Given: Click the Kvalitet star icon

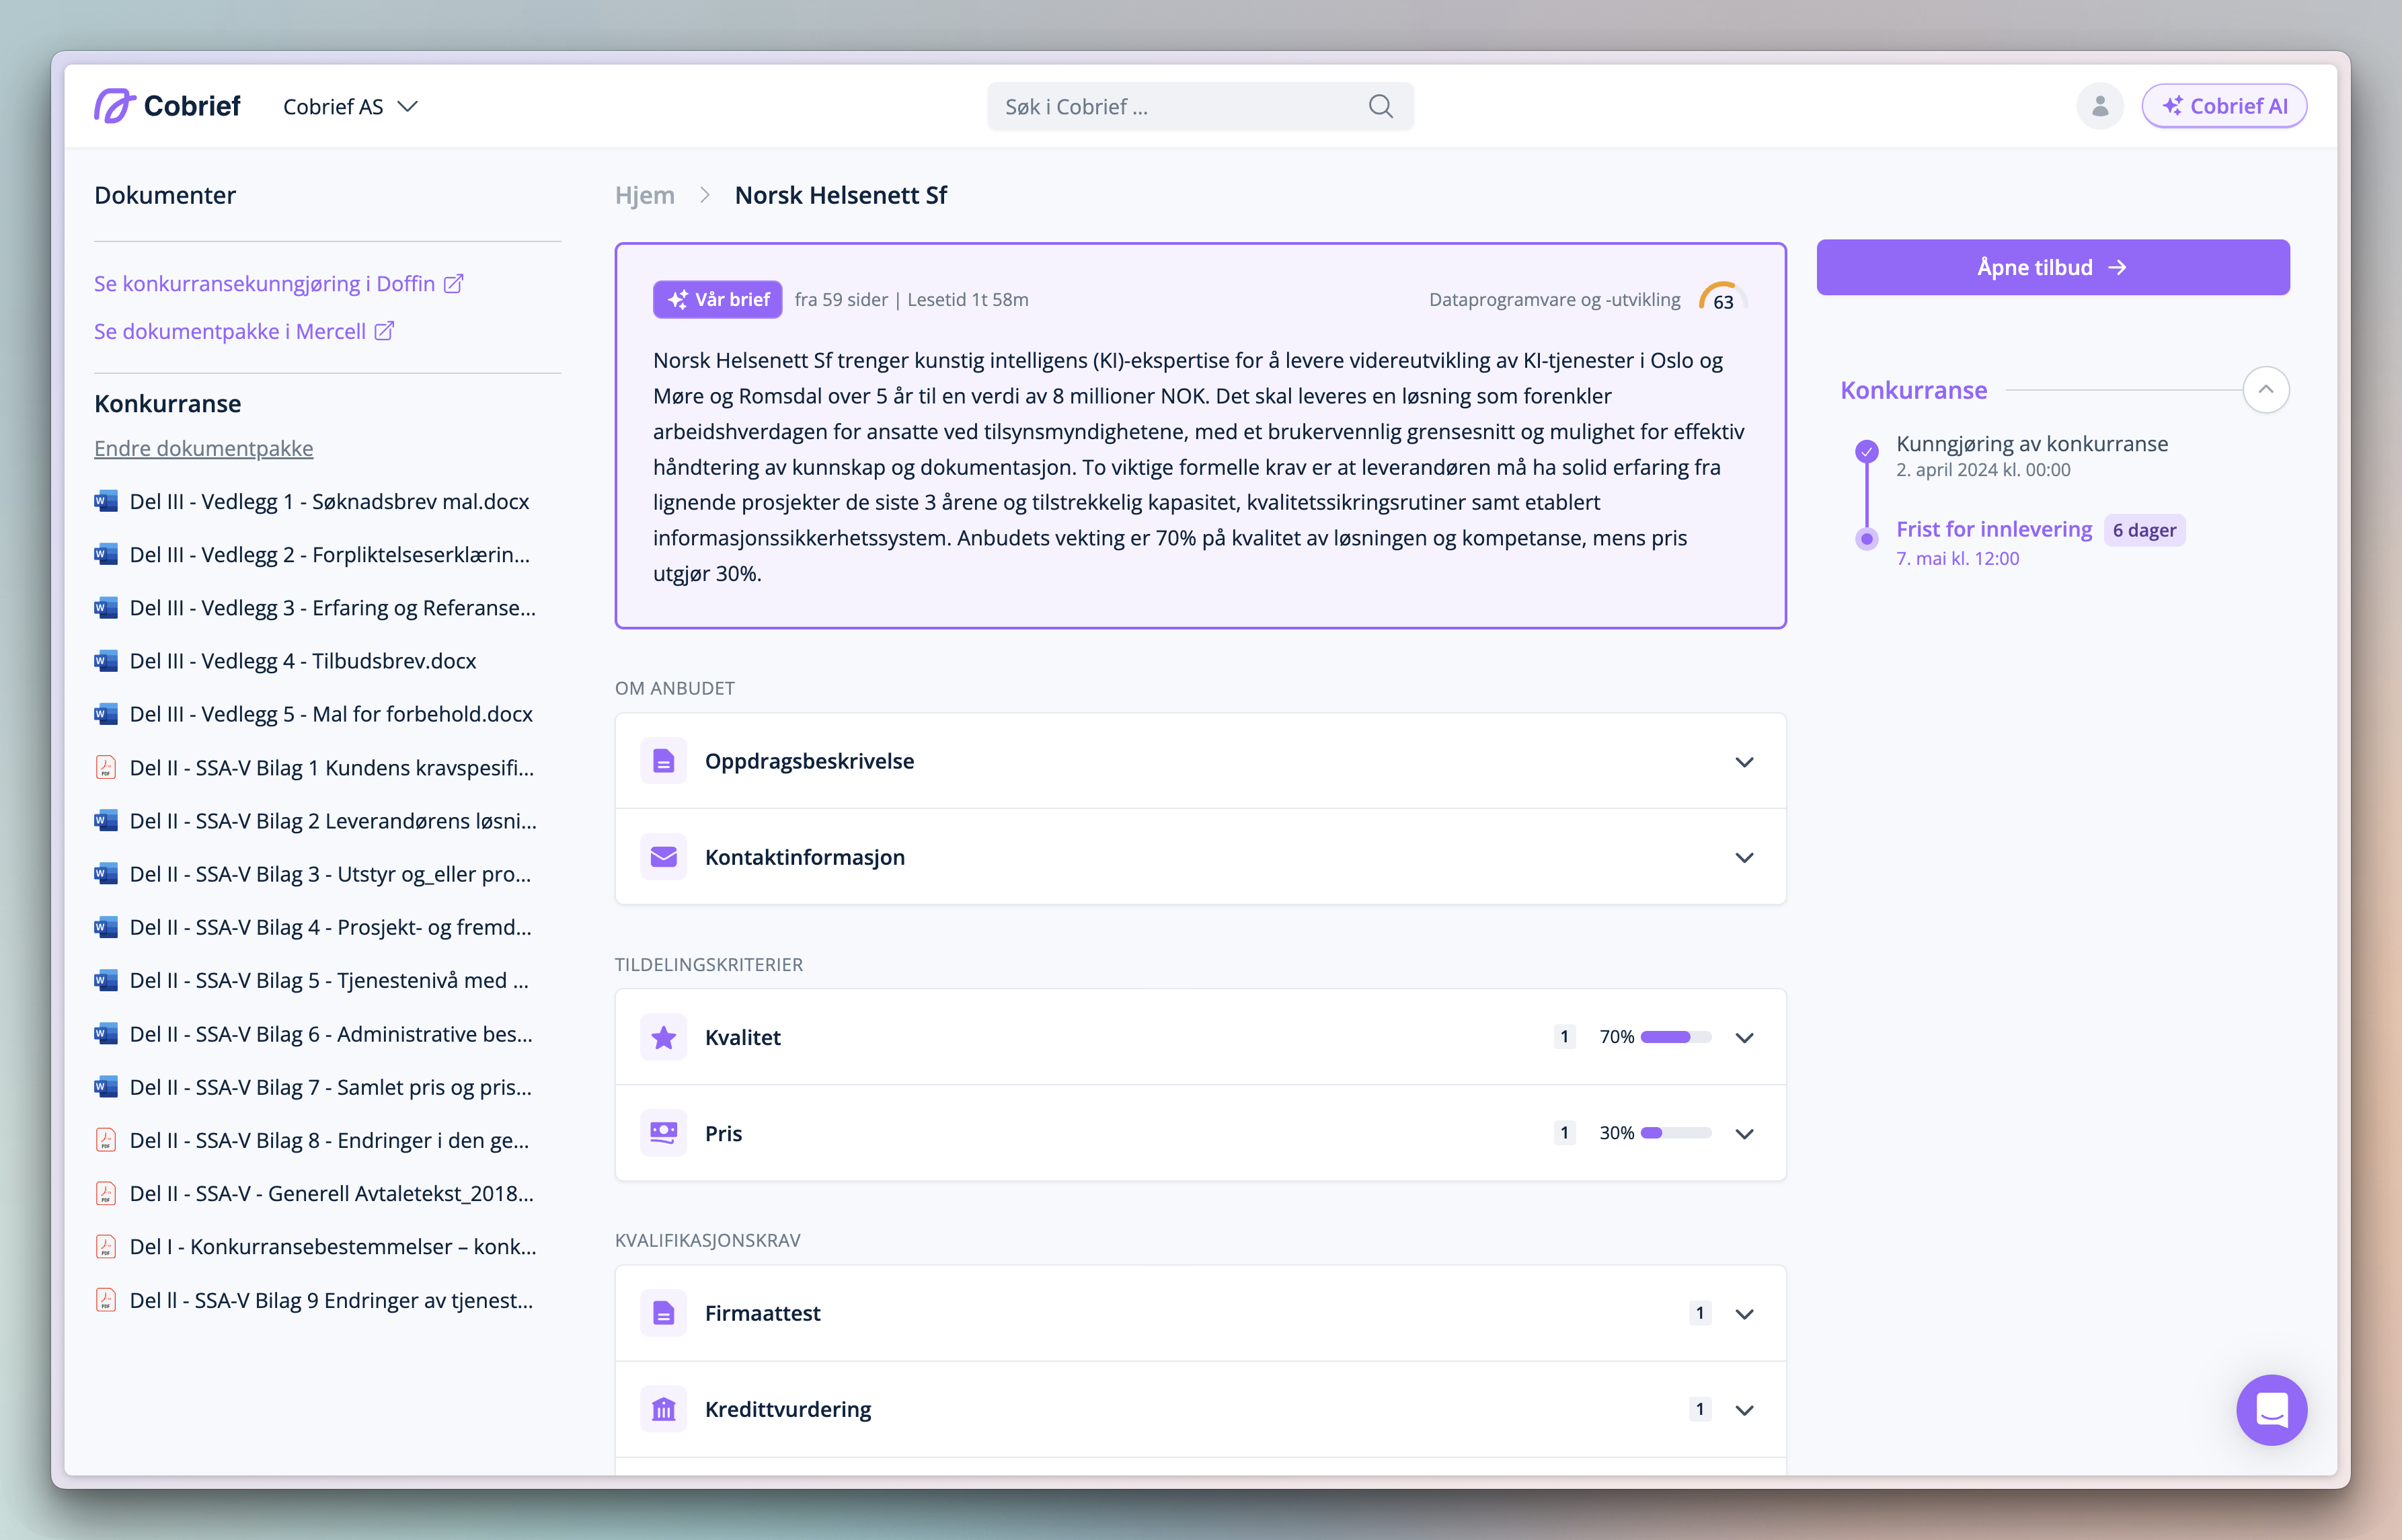Looking at the screenshot, I should click(663, 1038).
